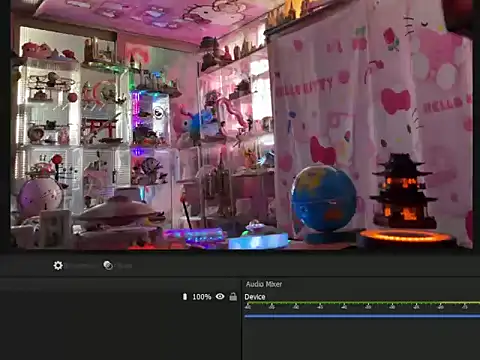Open source Filters via the overlapping-circles icon
This screenshot has width=480, height=360.
(108, 265)
